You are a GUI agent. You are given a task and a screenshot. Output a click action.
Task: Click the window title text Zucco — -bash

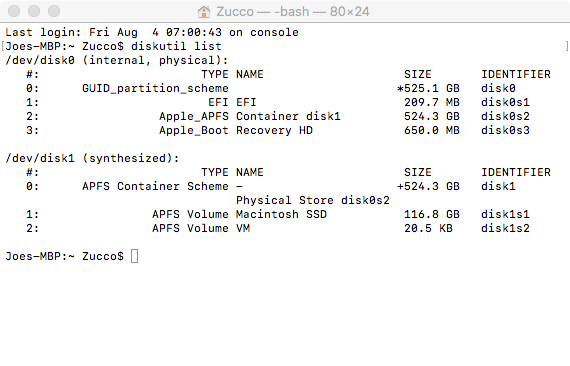point(262,12)
